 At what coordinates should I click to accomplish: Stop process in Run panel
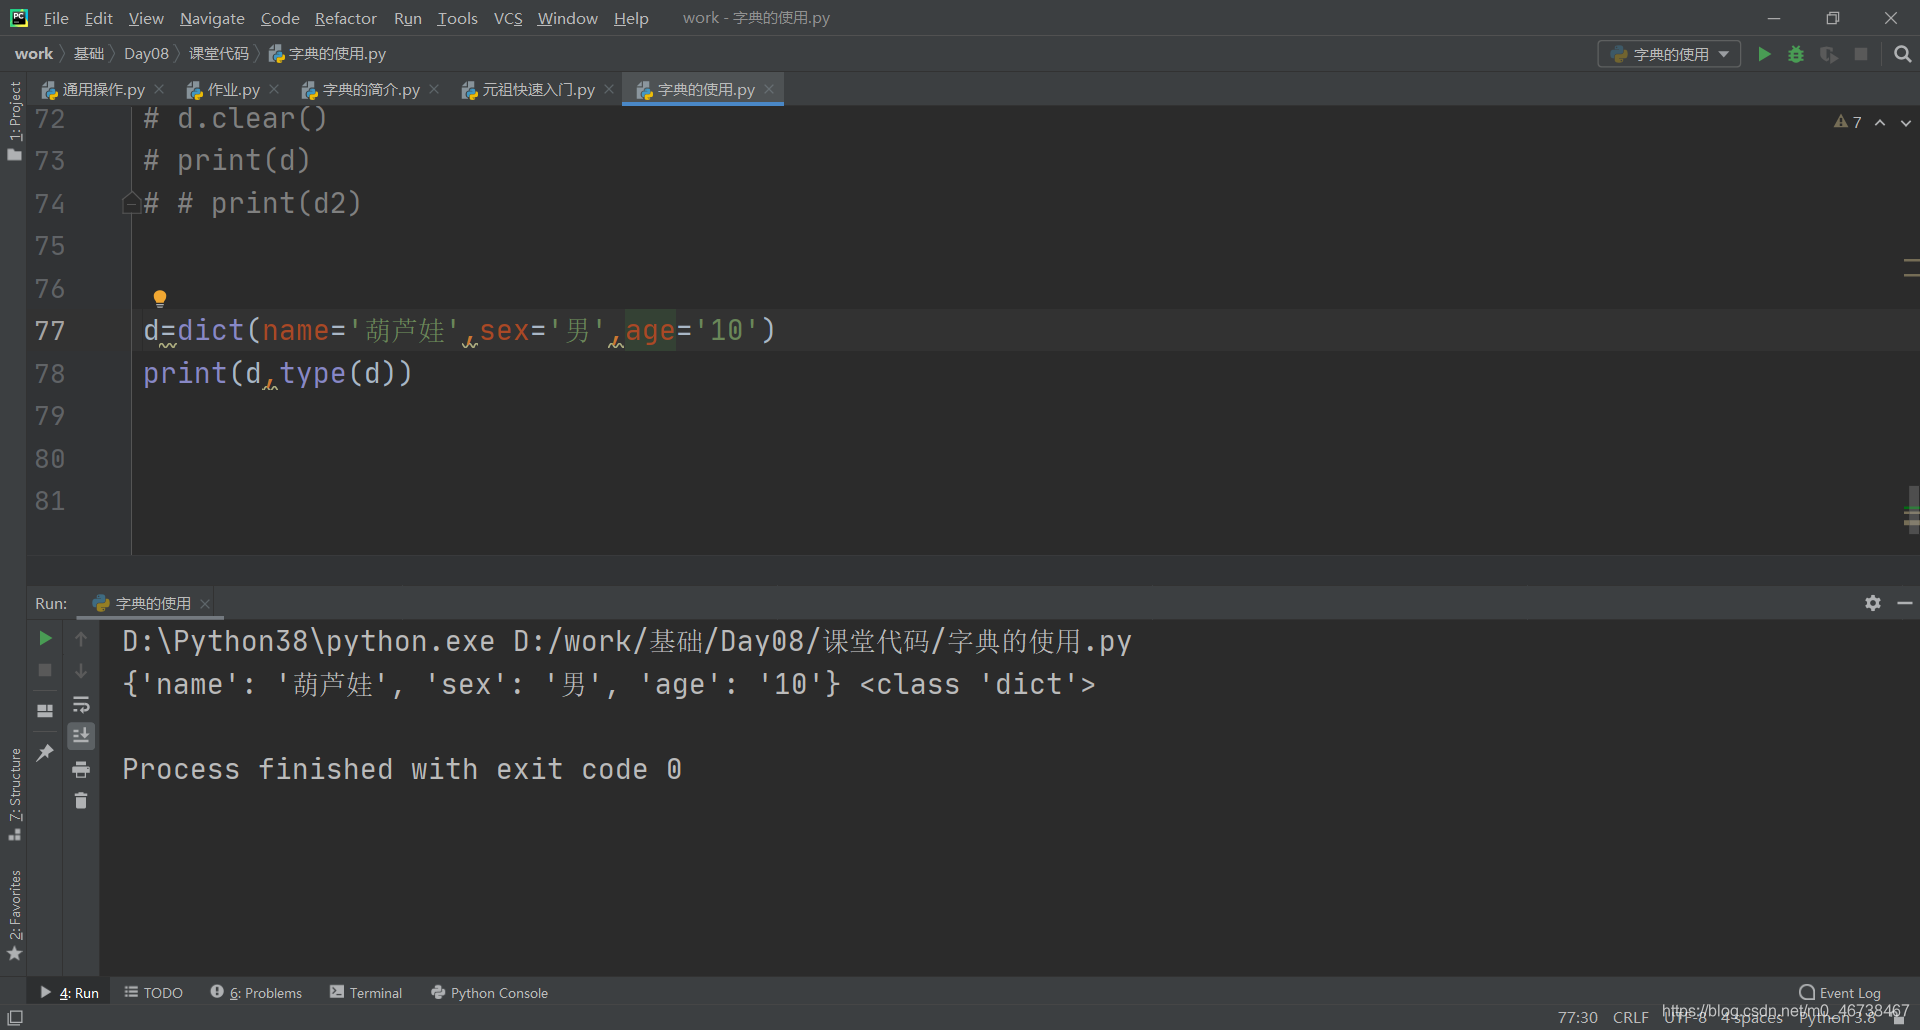tap(45, 670)
